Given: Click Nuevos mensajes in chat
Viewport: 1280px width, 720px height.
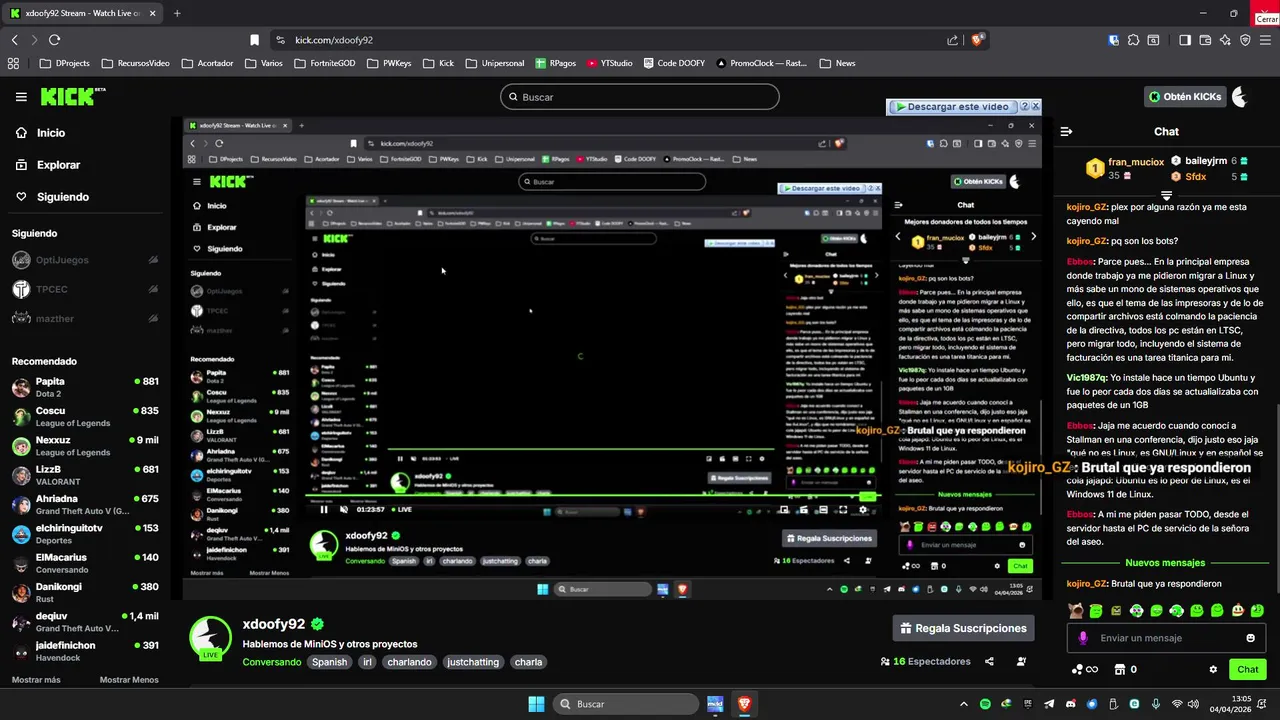Looking at the screenshot, I should (x=1165, y=563).
